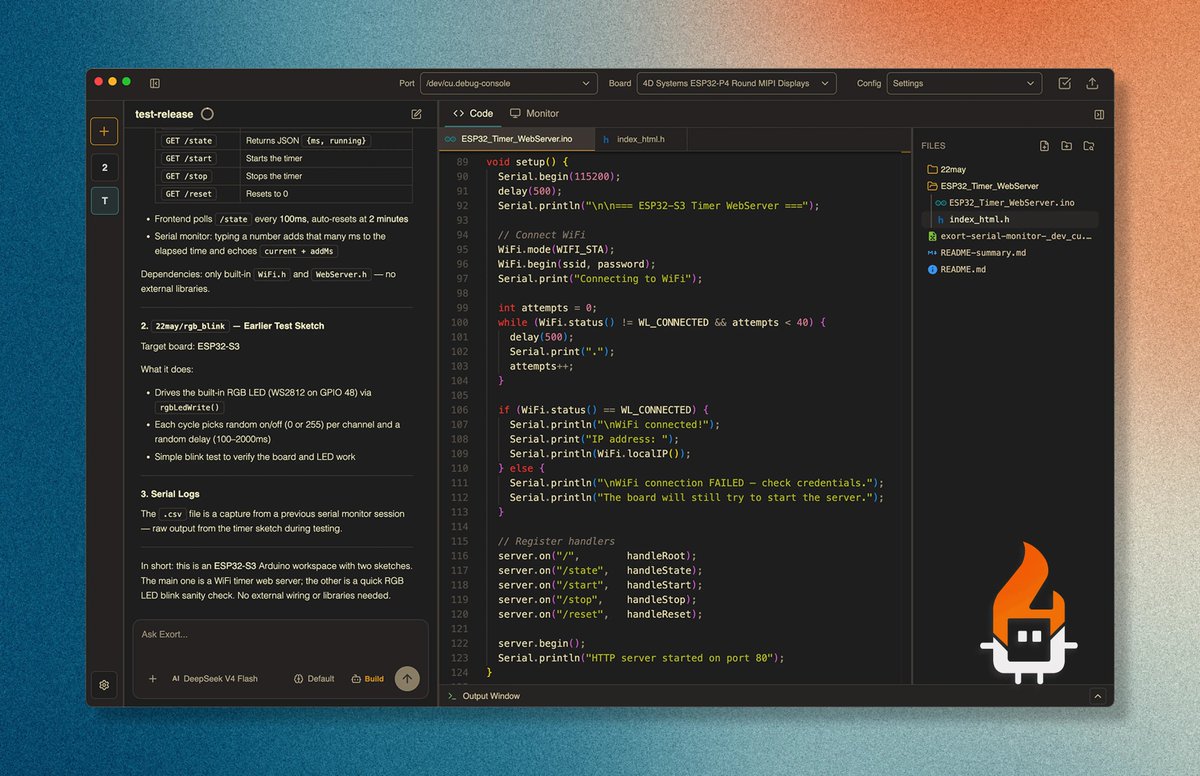Viewport: 1200px width, 776px height.
Task: Click the new file icon in Files panel
Action: [1044, 146]
